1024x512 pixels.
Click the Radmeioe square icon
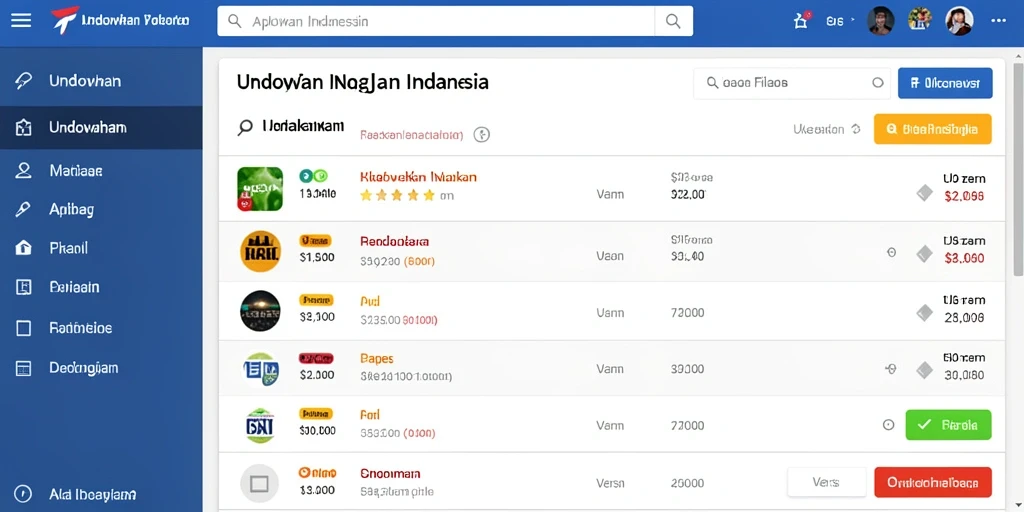pyautogui.click(x=23, y=328)
